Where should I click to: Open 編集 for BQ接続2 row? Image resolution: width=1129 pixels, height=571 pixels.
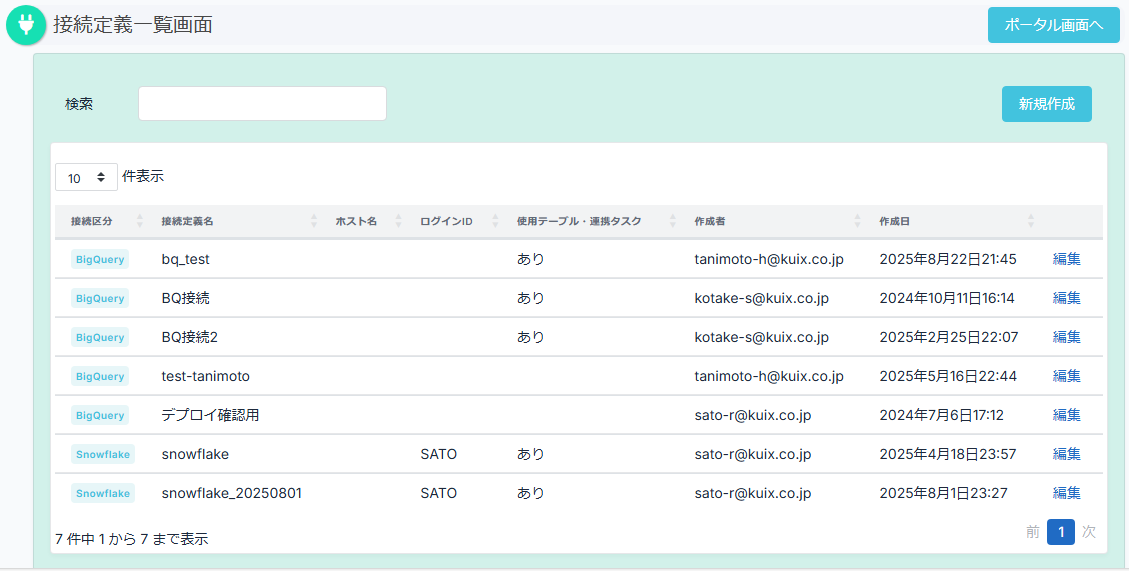pyautogui.click(x=1066, y=337)
